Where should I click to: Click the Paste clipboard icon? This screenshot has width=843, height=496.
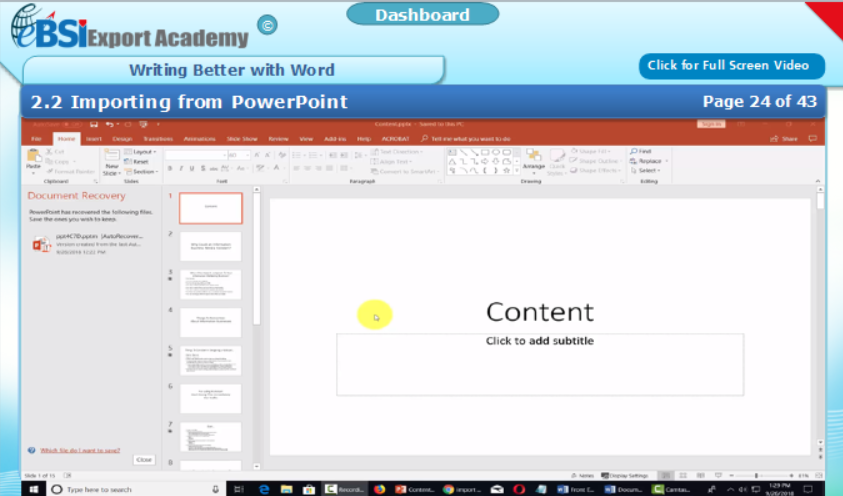pos(33,157)
